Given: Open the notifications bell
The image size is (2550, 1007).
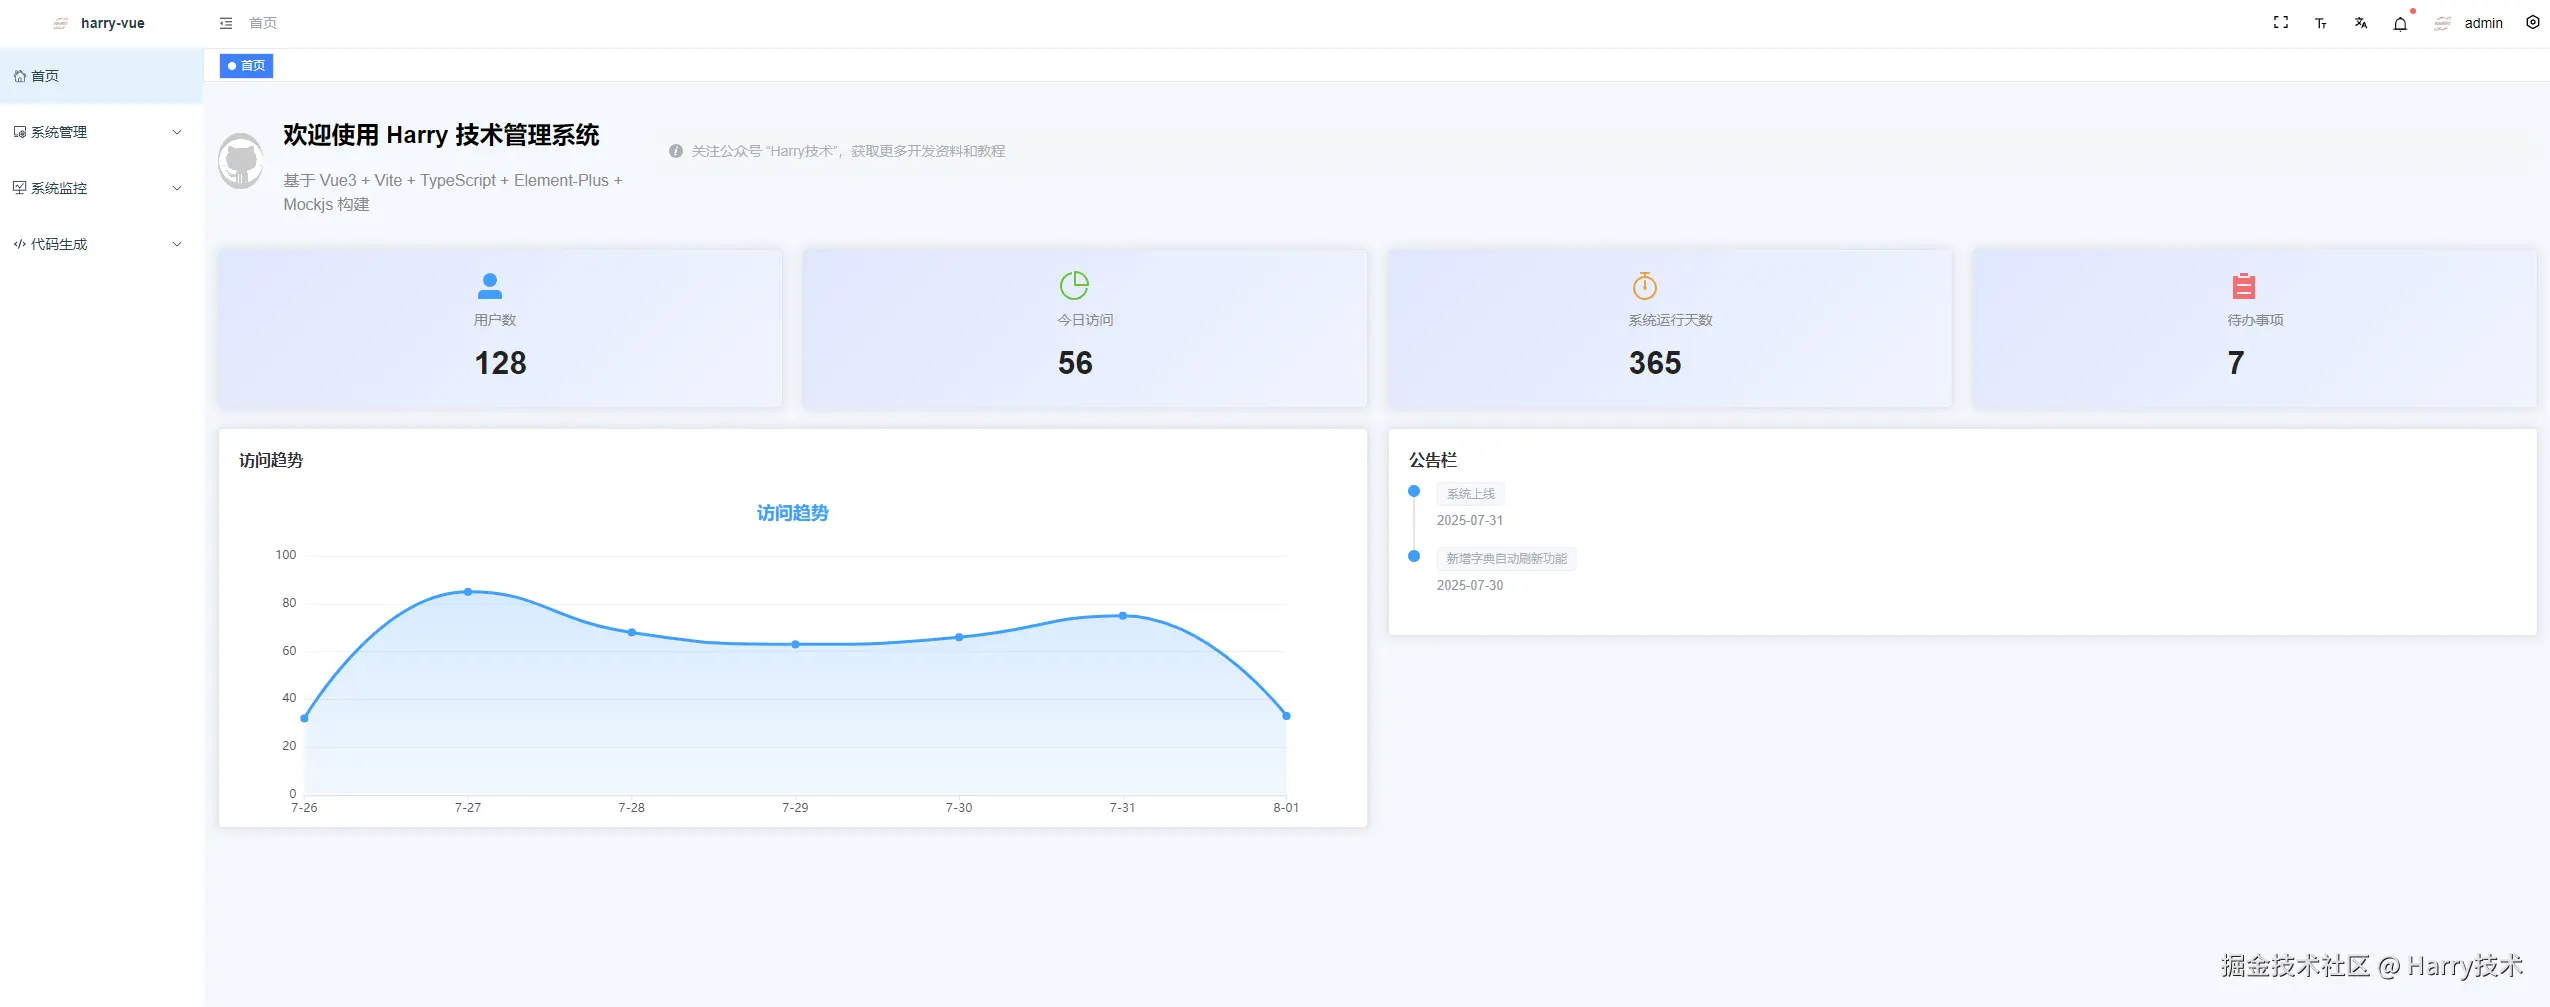Looking at the screenshot, I should tap(2400, 23).
